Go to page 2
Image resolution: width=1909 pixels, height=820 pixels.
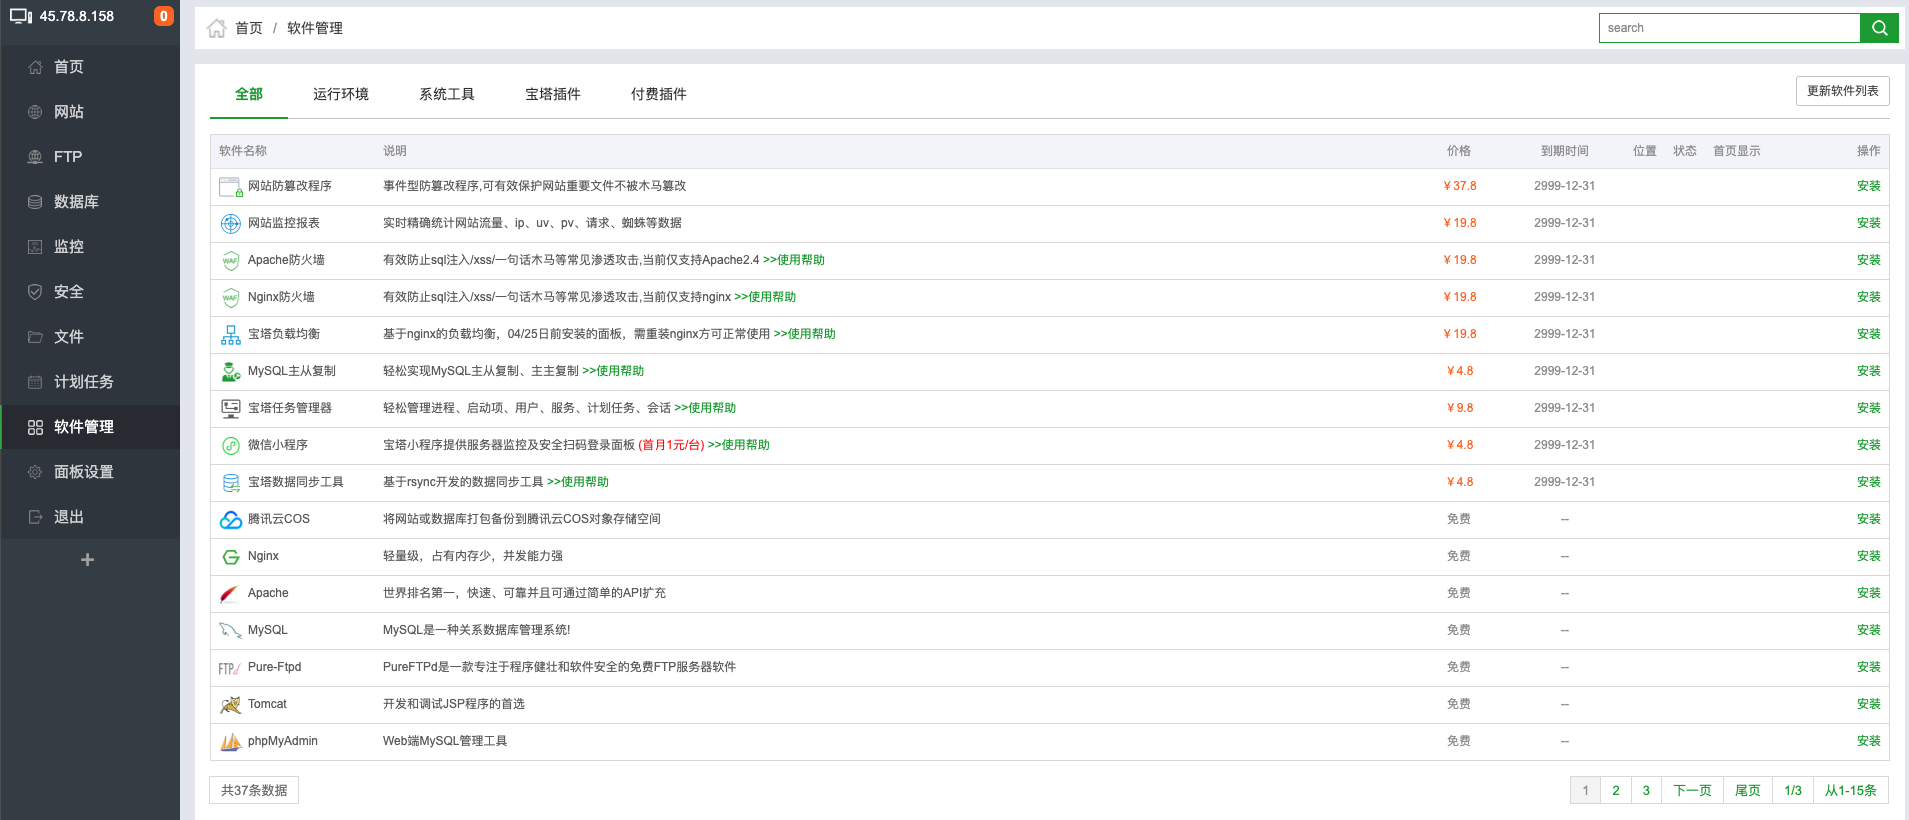tap(1615, 790)
